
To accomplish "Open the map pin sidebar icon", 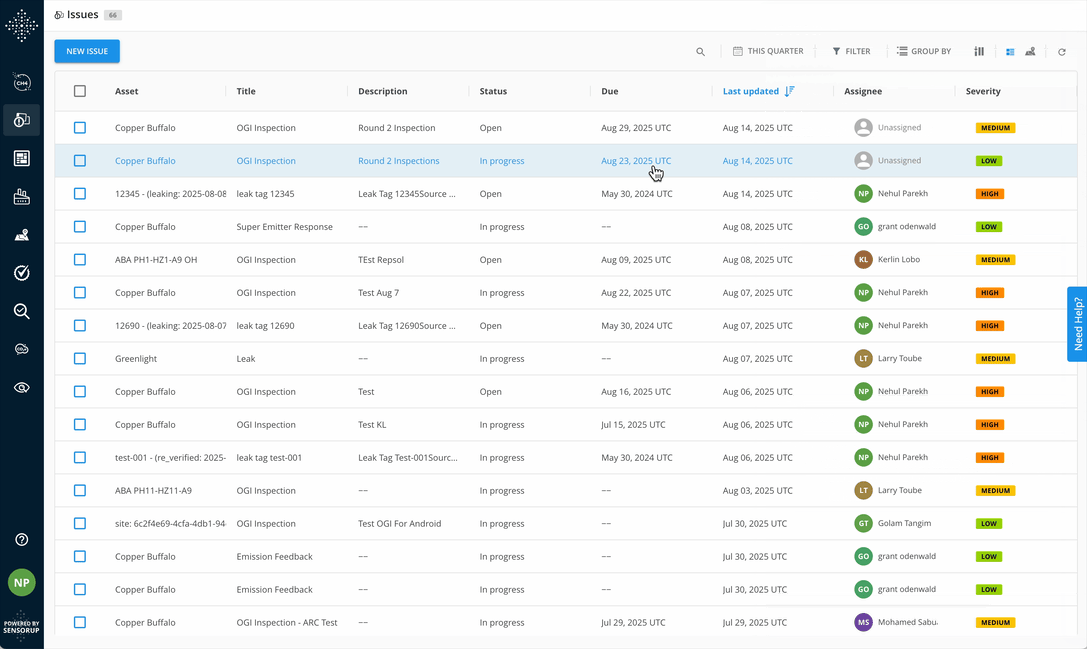I will (21, 235).
